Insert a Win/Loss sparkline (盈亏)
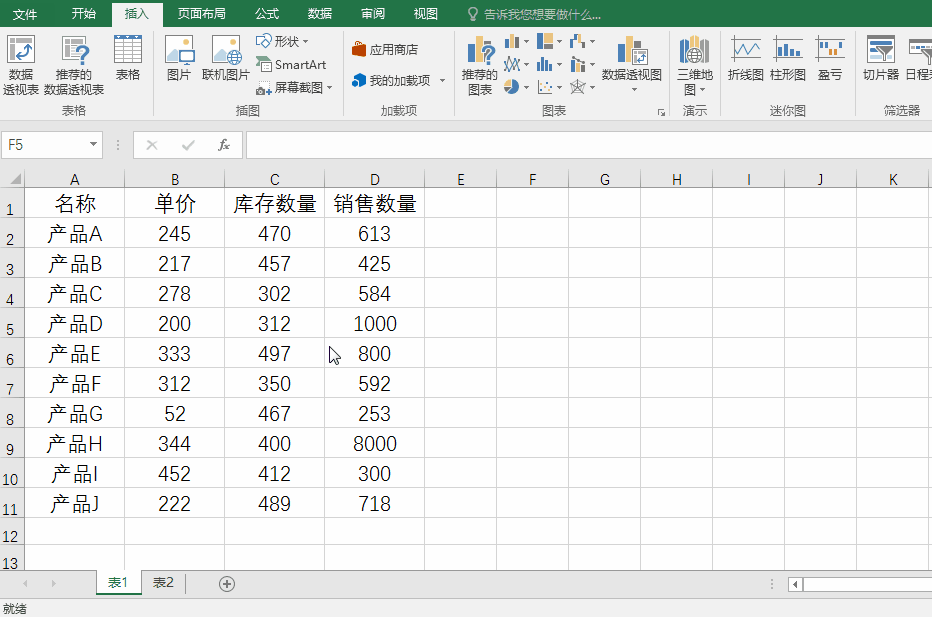Viewport: 932px width, 617px height. (830, 58)
